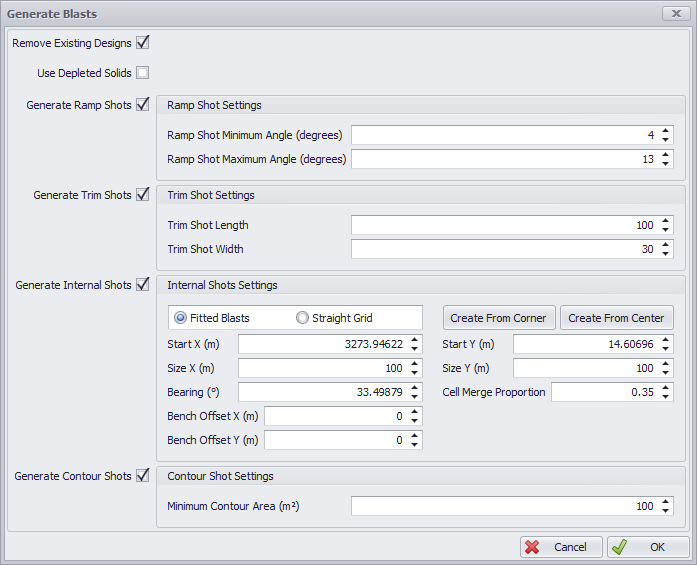Uncheck Generate Contour Shots checkbox
This screenshot has height=565, width=697.
click(x=143, y=476)
